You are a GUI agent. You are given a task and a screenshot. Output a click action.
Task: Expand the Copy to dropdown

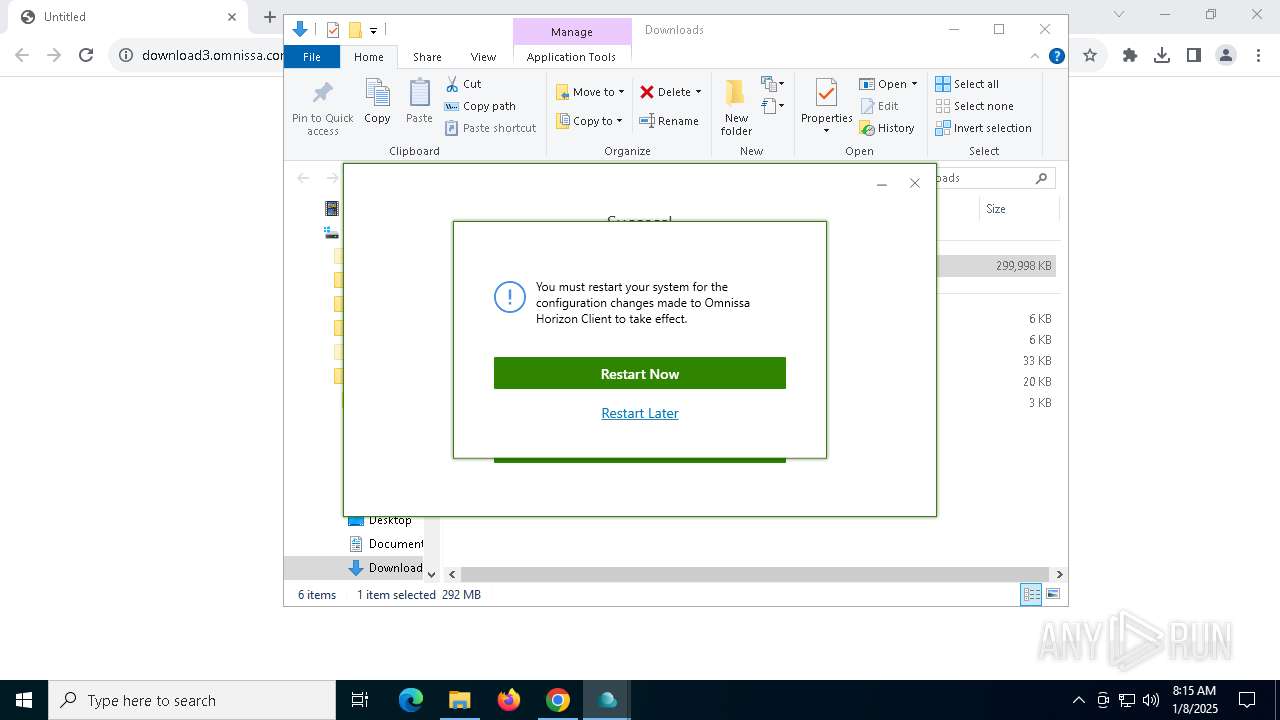619,121
